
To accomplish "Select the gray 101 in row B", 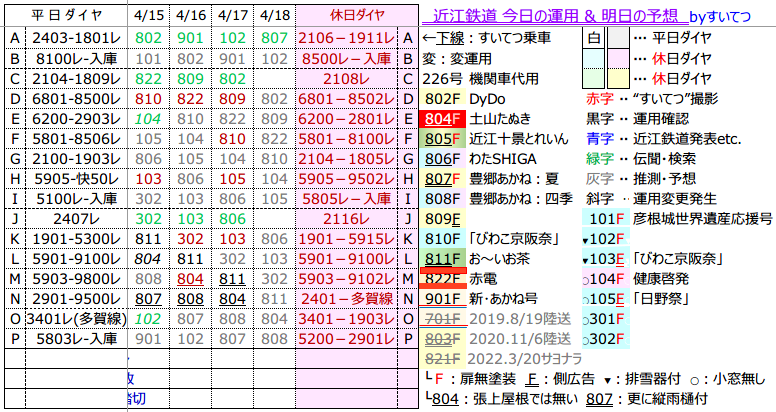I will pyautogui.click(x=148, y=58).
